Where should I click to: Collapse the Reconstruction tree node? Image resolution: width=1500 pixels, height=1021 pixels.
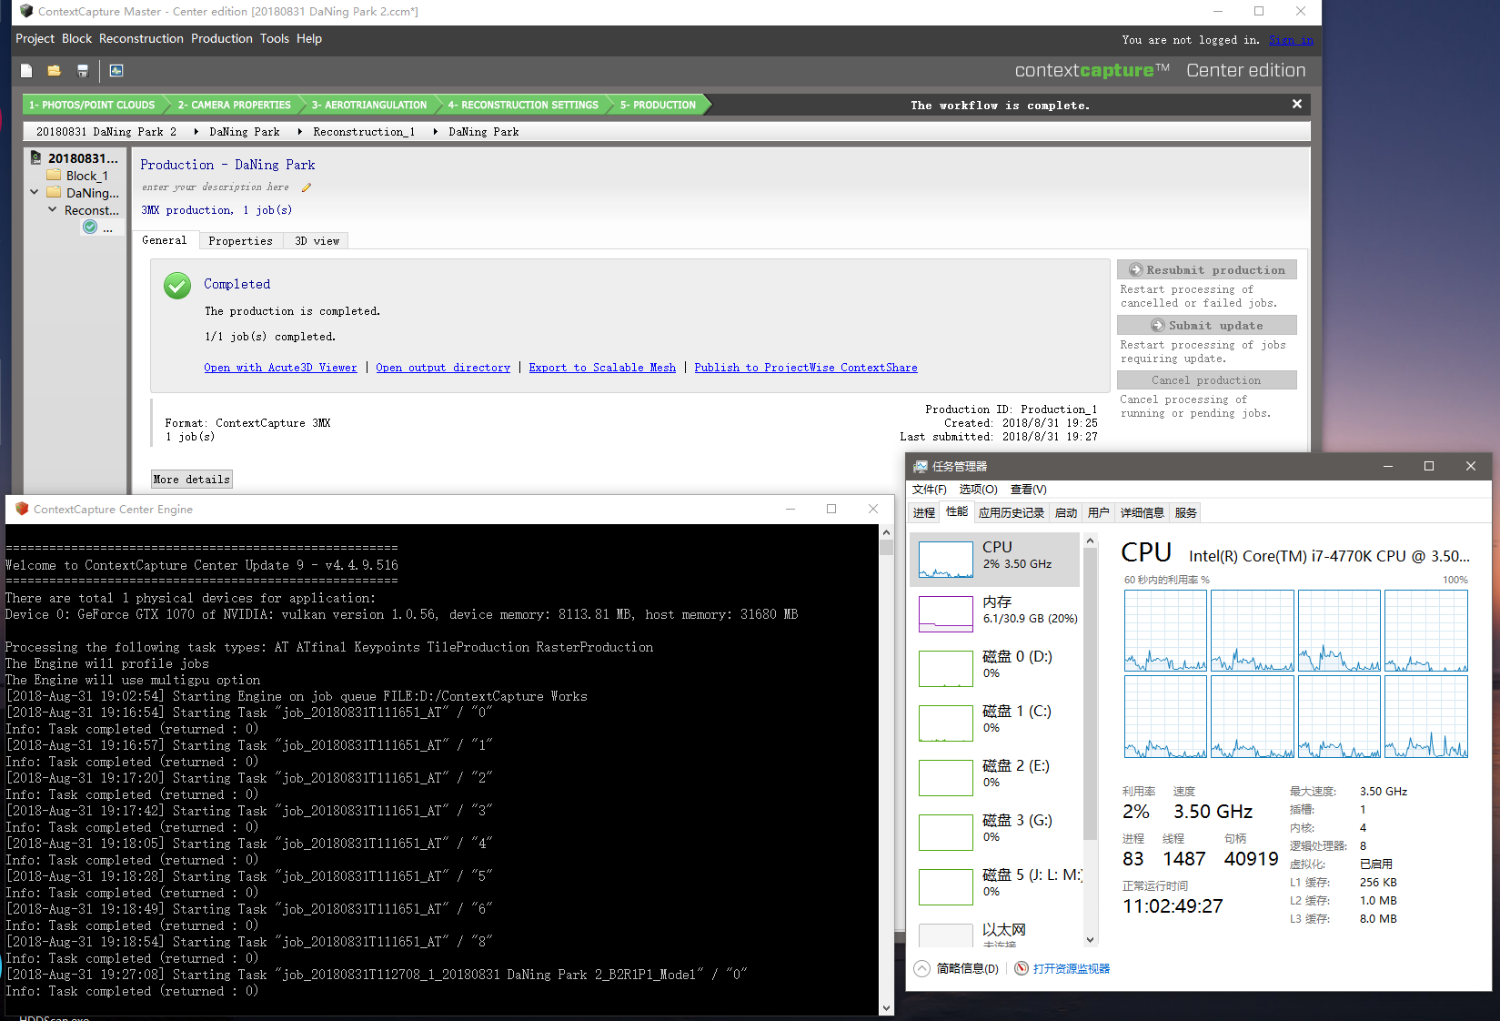click(52, 210)
